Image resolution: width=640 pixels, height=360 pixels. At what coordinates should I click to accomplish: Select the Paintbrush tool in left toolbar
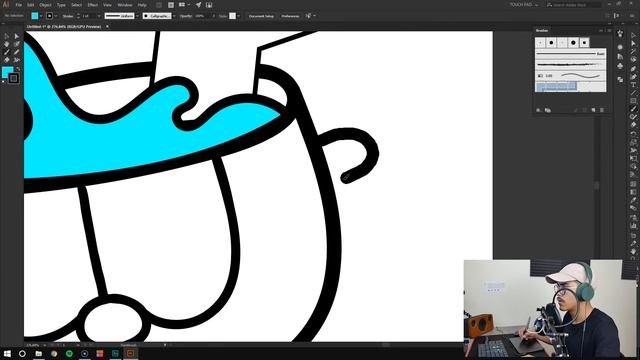point(7,52)
